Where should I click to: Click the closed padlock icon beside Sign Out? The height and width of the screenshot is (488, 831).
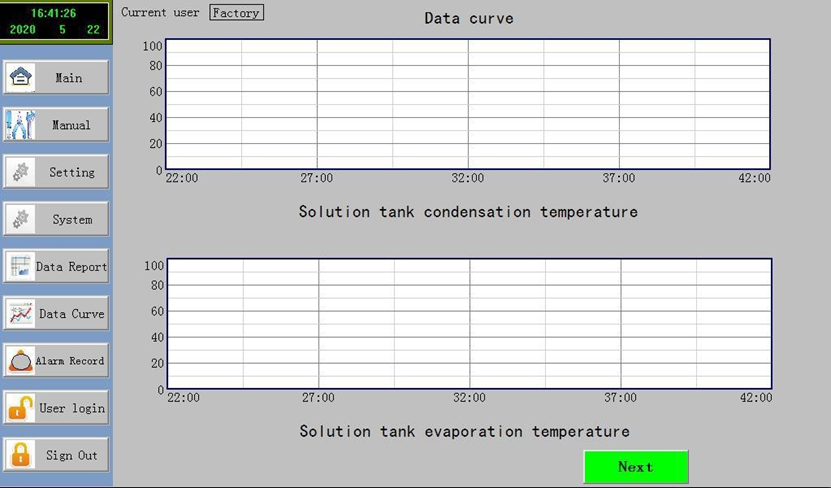click(x=21, y=455)
